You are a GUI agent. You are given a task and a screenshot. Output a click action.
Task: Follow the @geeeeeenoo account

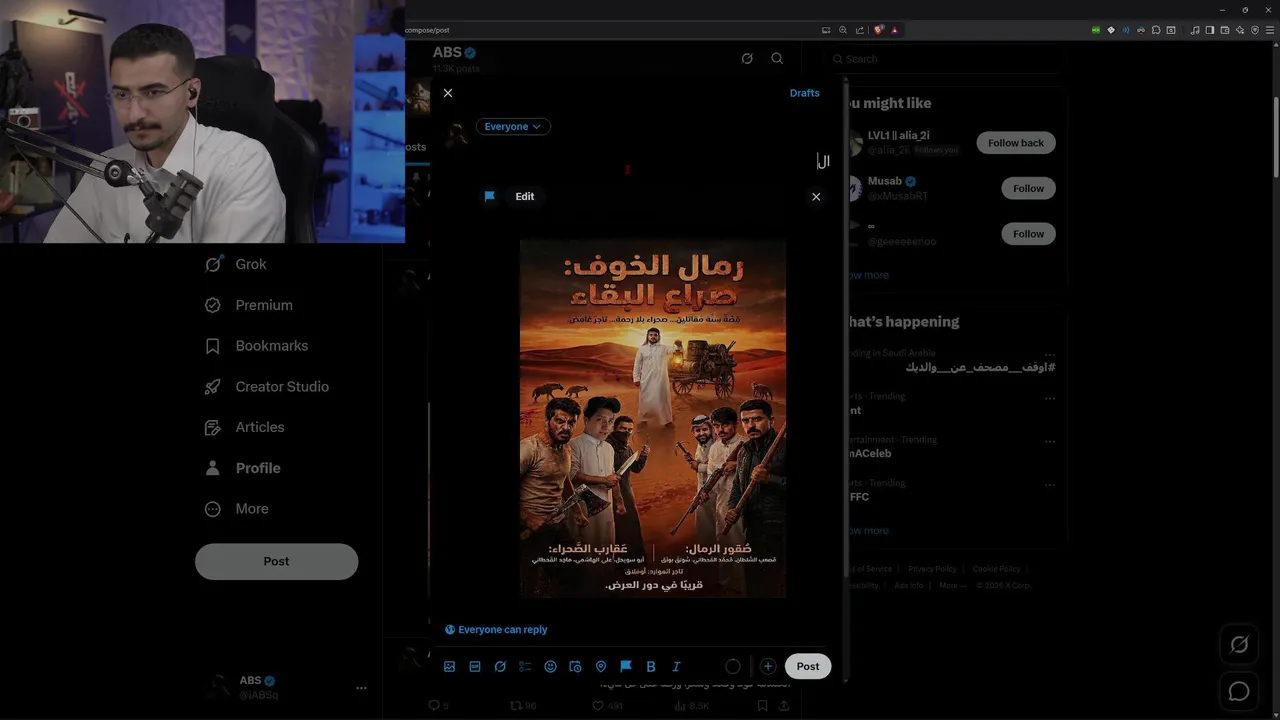click(x=1028, y=234)
